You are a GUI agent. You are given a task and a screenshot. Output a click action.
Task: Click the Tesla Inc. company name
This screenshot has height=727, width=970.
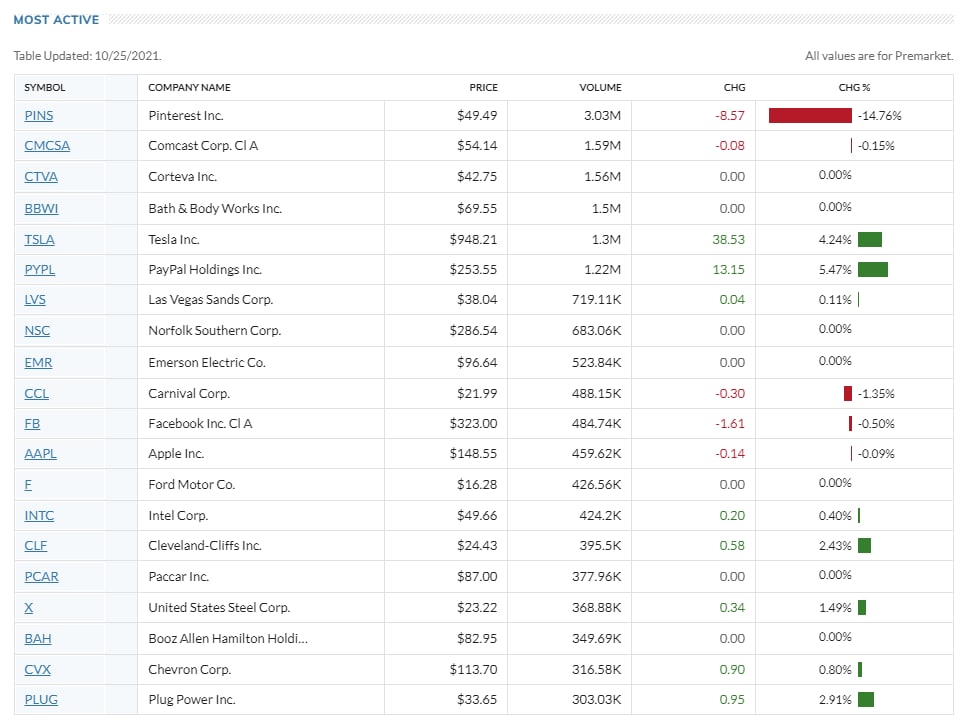(174, 239)
